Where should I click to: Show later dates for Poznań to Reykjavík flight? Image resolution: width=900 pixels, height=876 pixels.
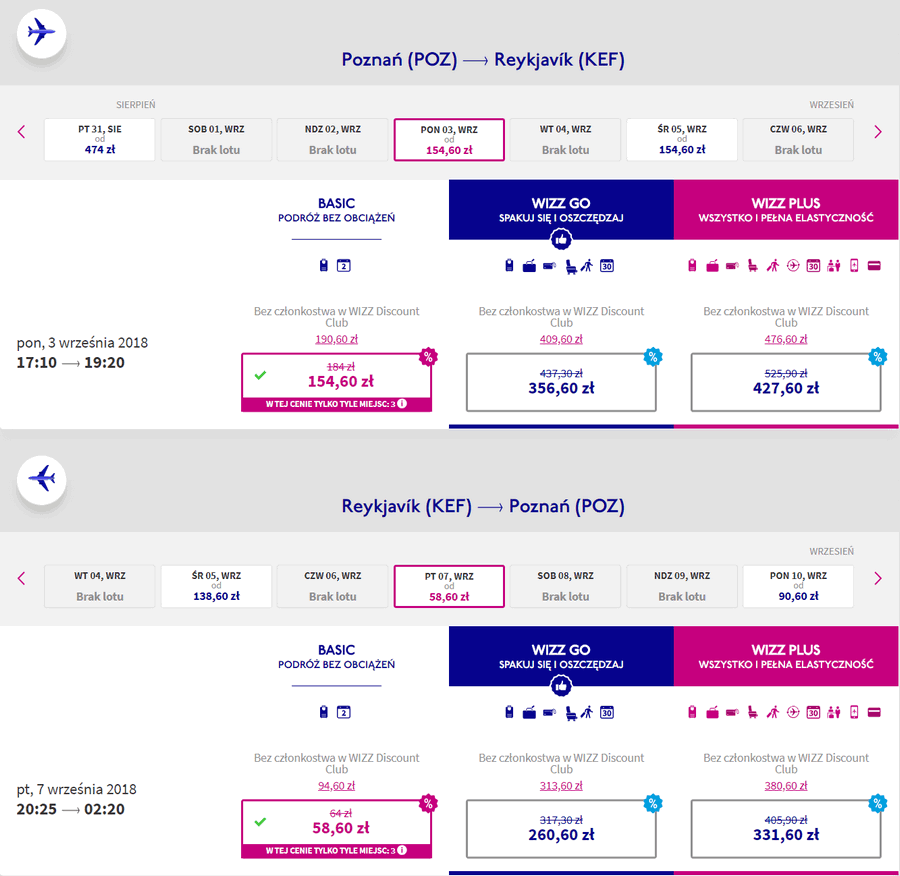click(878, 132)
